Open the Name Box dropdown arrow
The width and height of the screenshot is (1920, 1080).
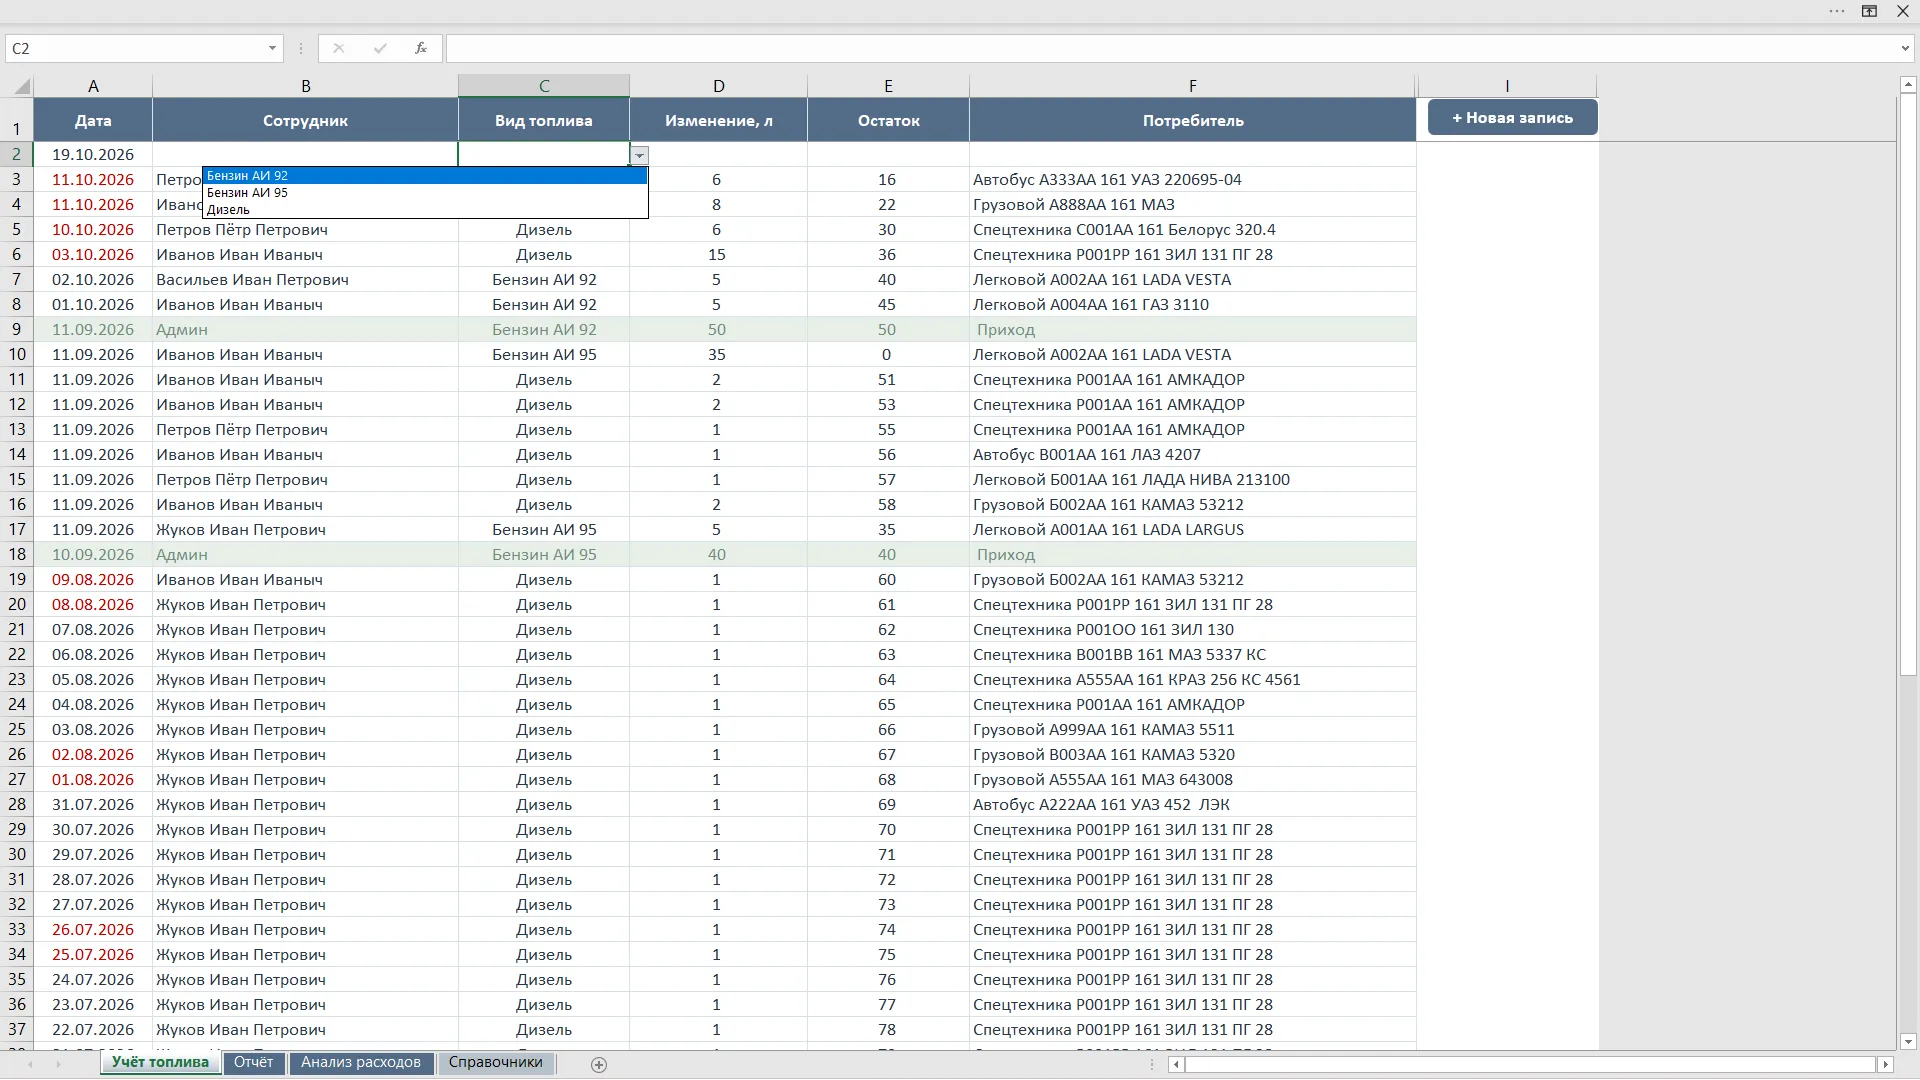pos(272,48)
